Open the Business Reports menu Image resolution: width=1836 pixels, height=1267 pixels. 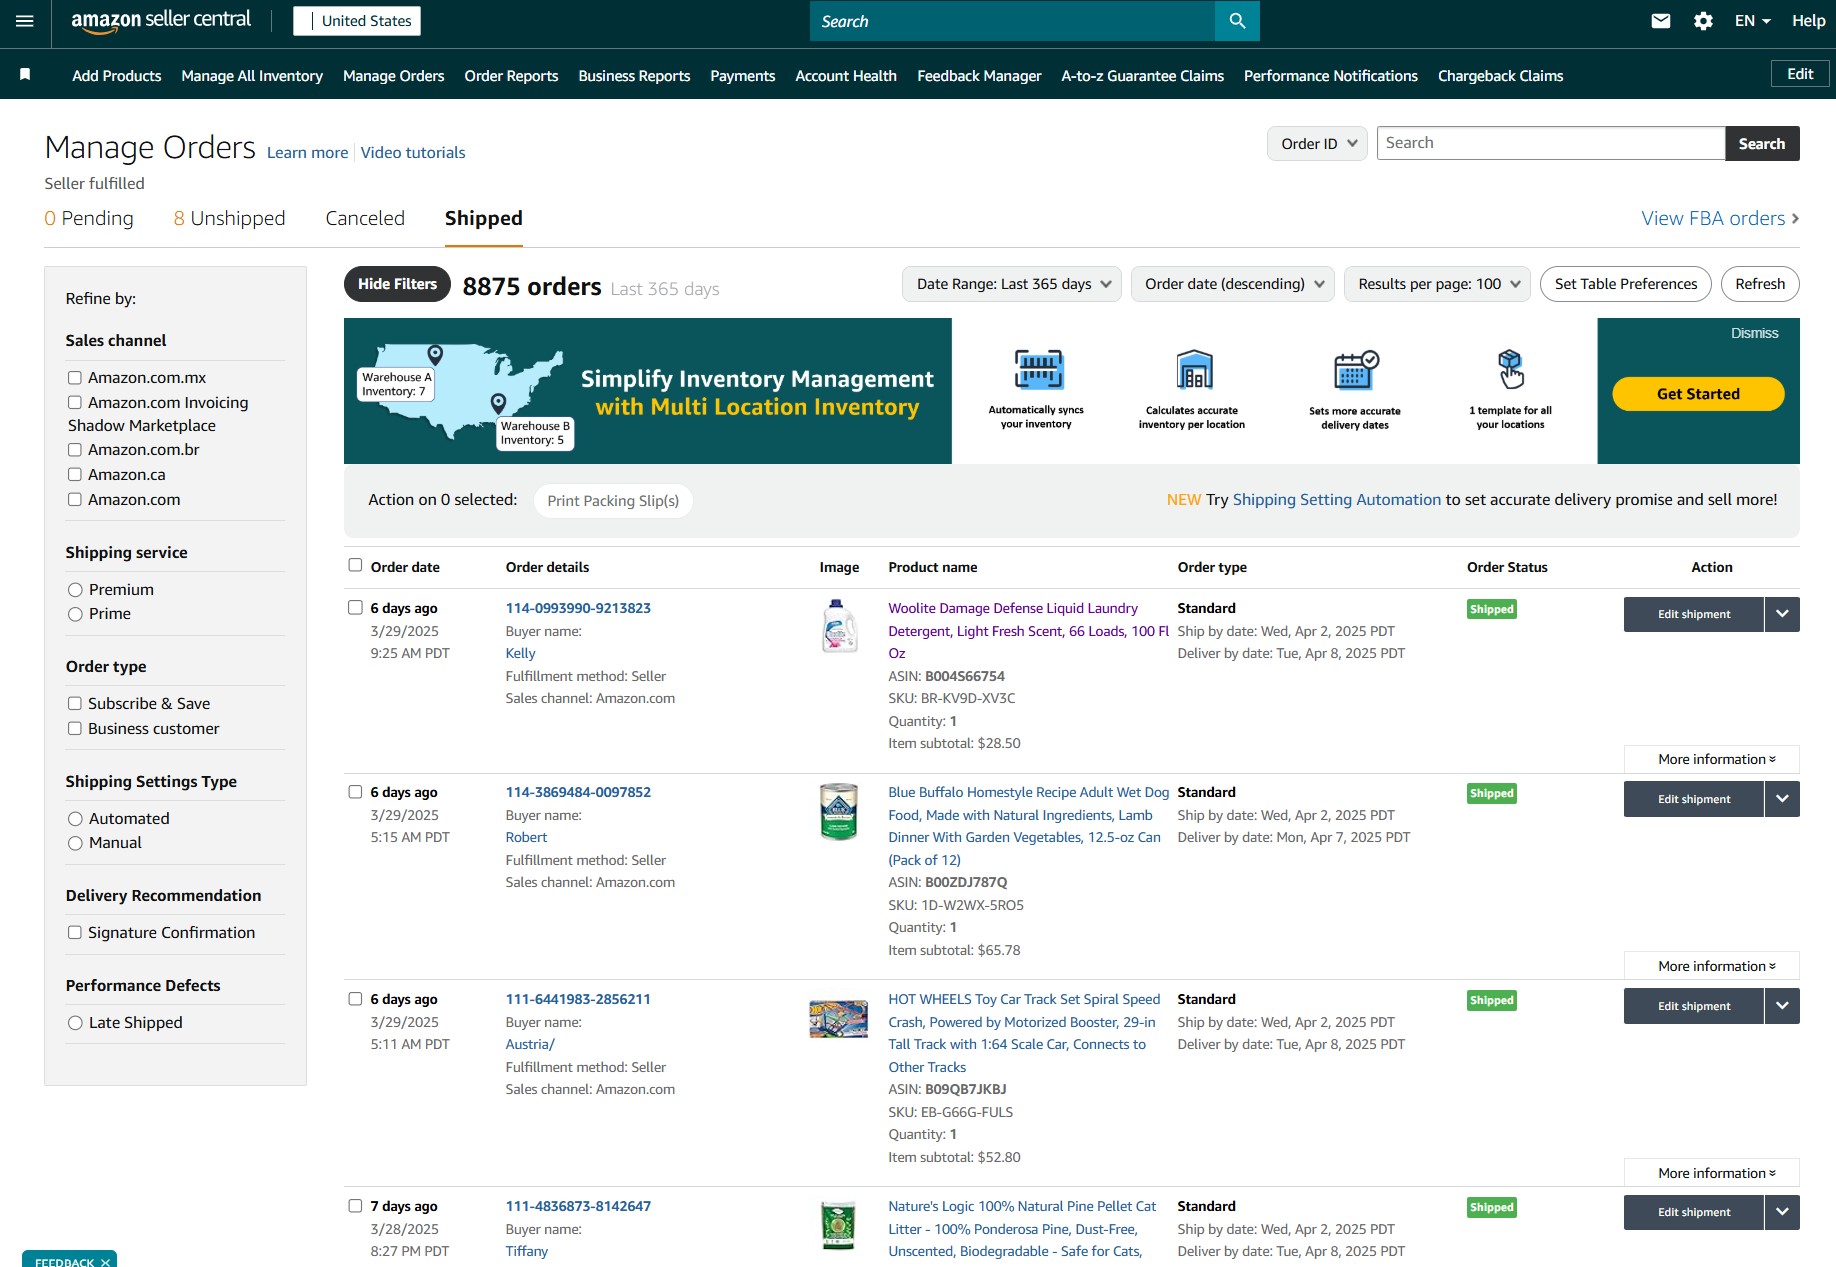634,76
